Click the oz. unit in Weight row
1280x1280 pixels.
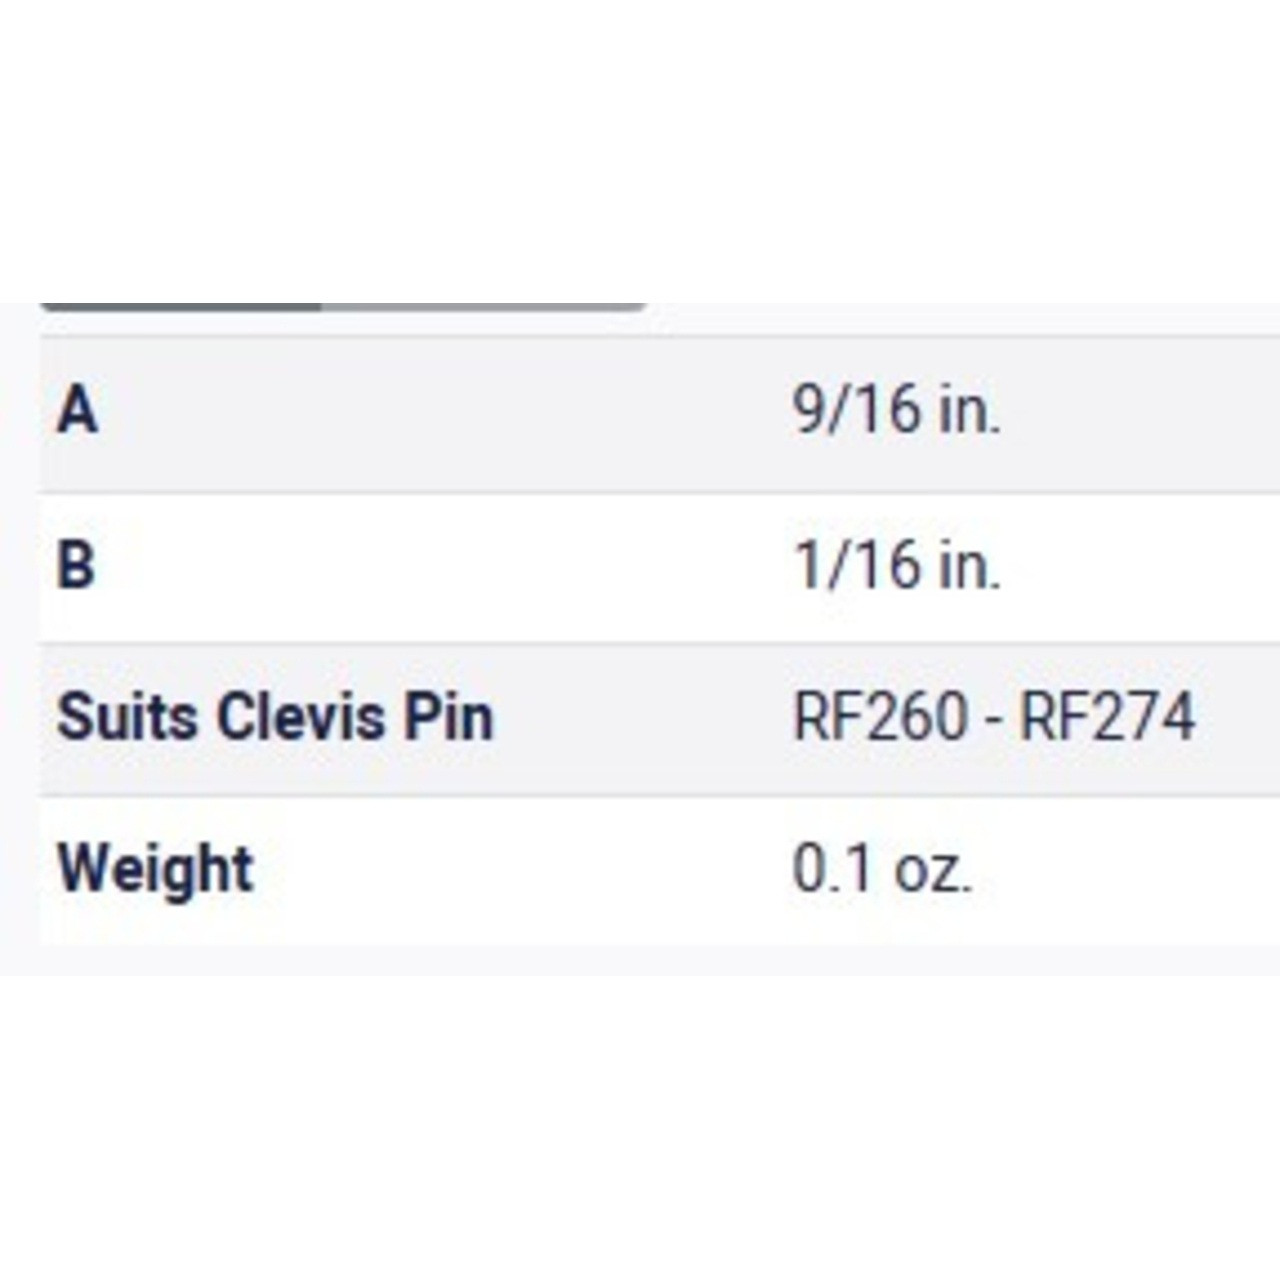932,870
